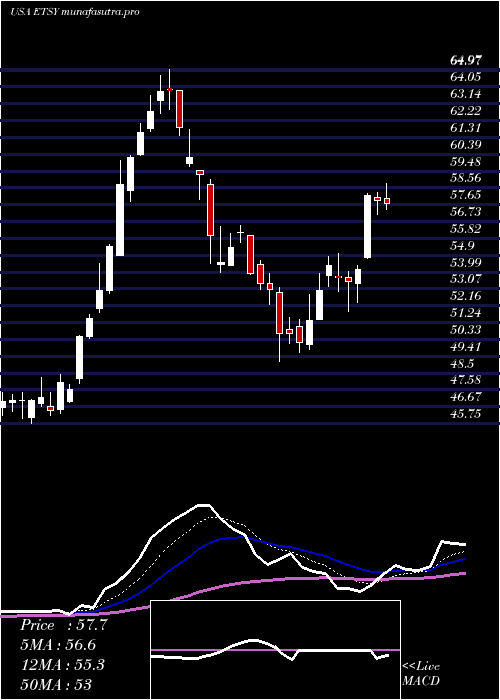Click the 64.05 price axis label
500x700 pixels.
[x=465, y=77]
